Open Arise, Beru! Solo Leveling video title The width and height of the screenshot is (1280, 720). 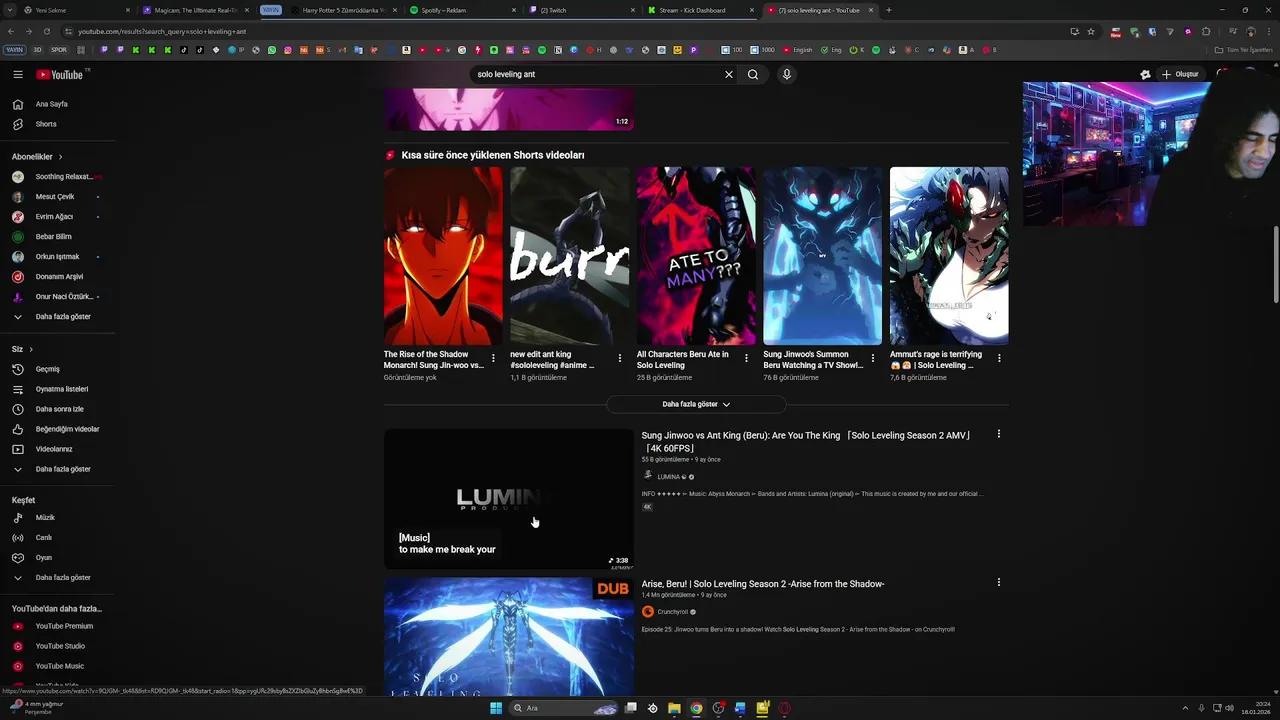763,584
